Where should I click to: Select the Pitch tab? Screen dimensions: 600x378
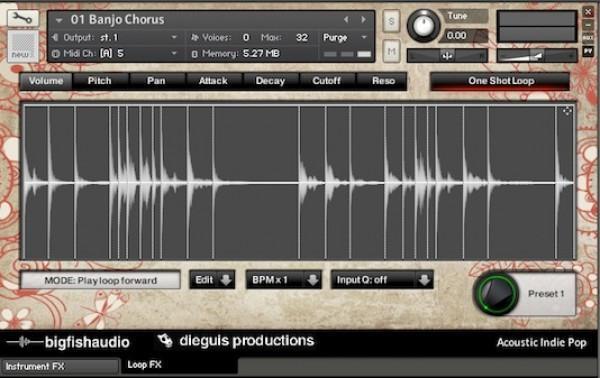click(x=99, y=81)
